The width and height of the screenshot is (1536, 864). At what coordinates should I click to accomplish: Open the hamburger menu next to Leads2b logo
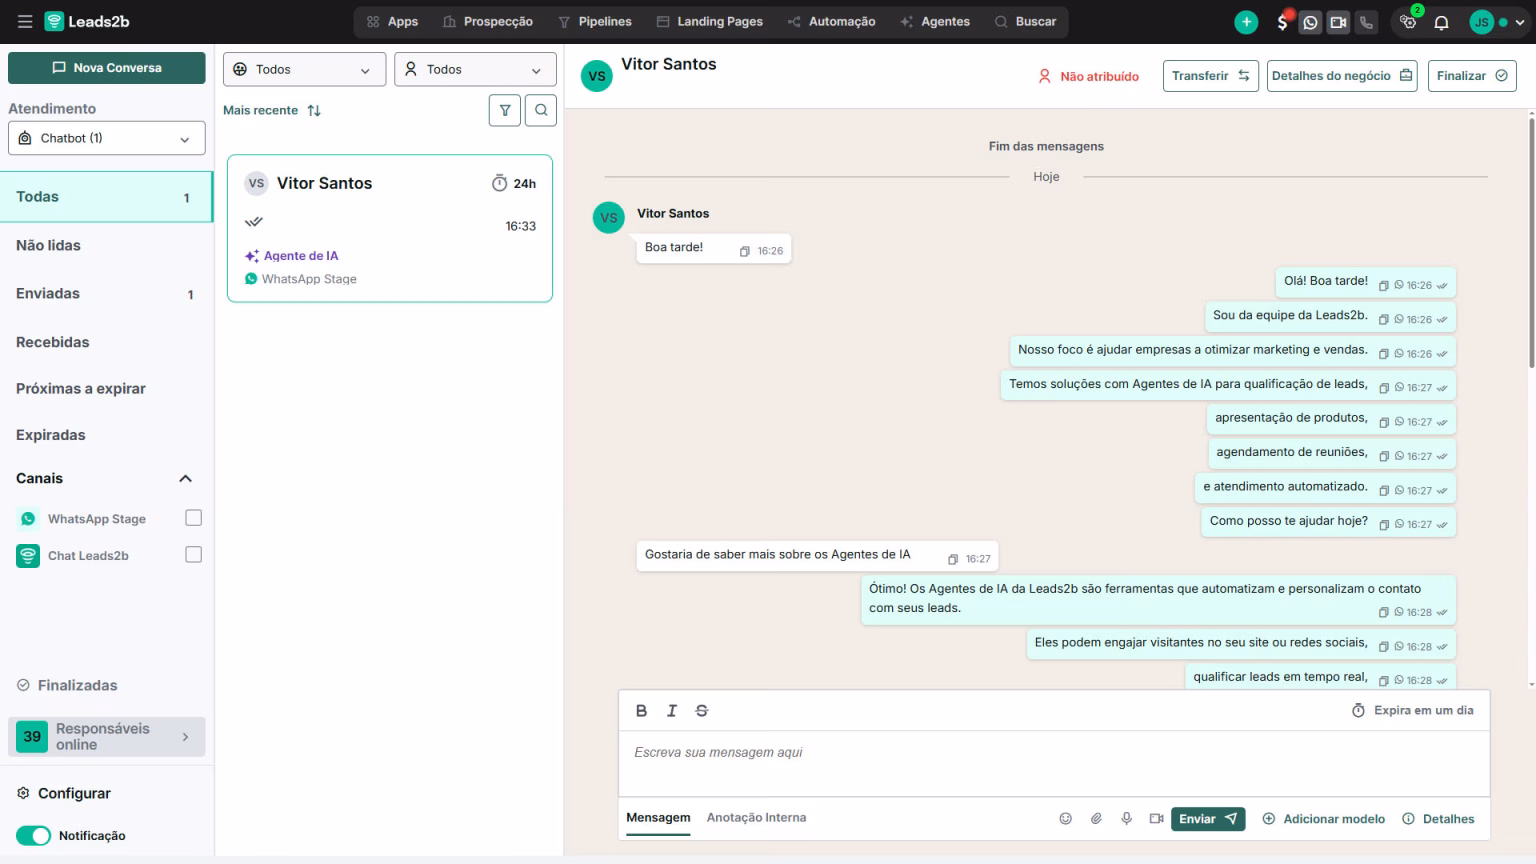click(25, 21)
